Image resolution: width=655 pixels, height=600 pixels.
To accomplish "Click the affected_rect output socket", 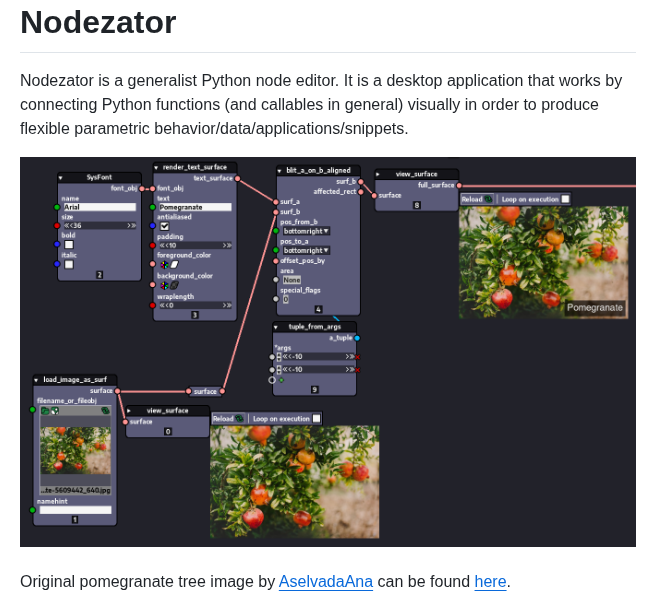I will tap(361, 192).
